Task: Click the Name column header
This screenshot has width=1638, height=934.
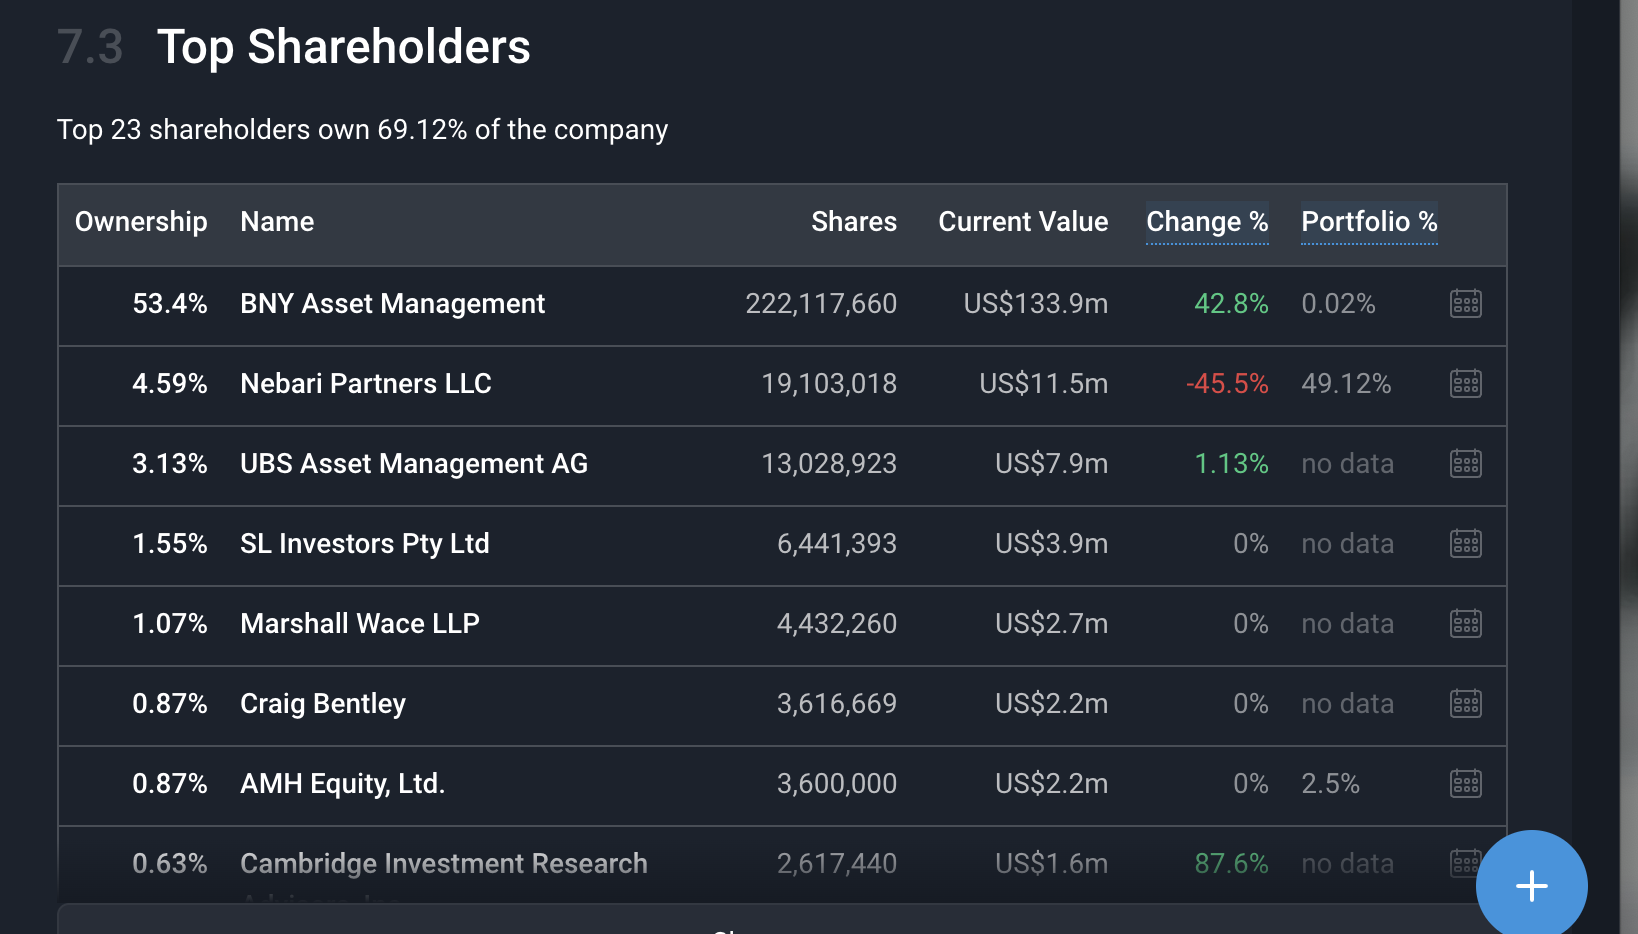Action: coord(277,222)
